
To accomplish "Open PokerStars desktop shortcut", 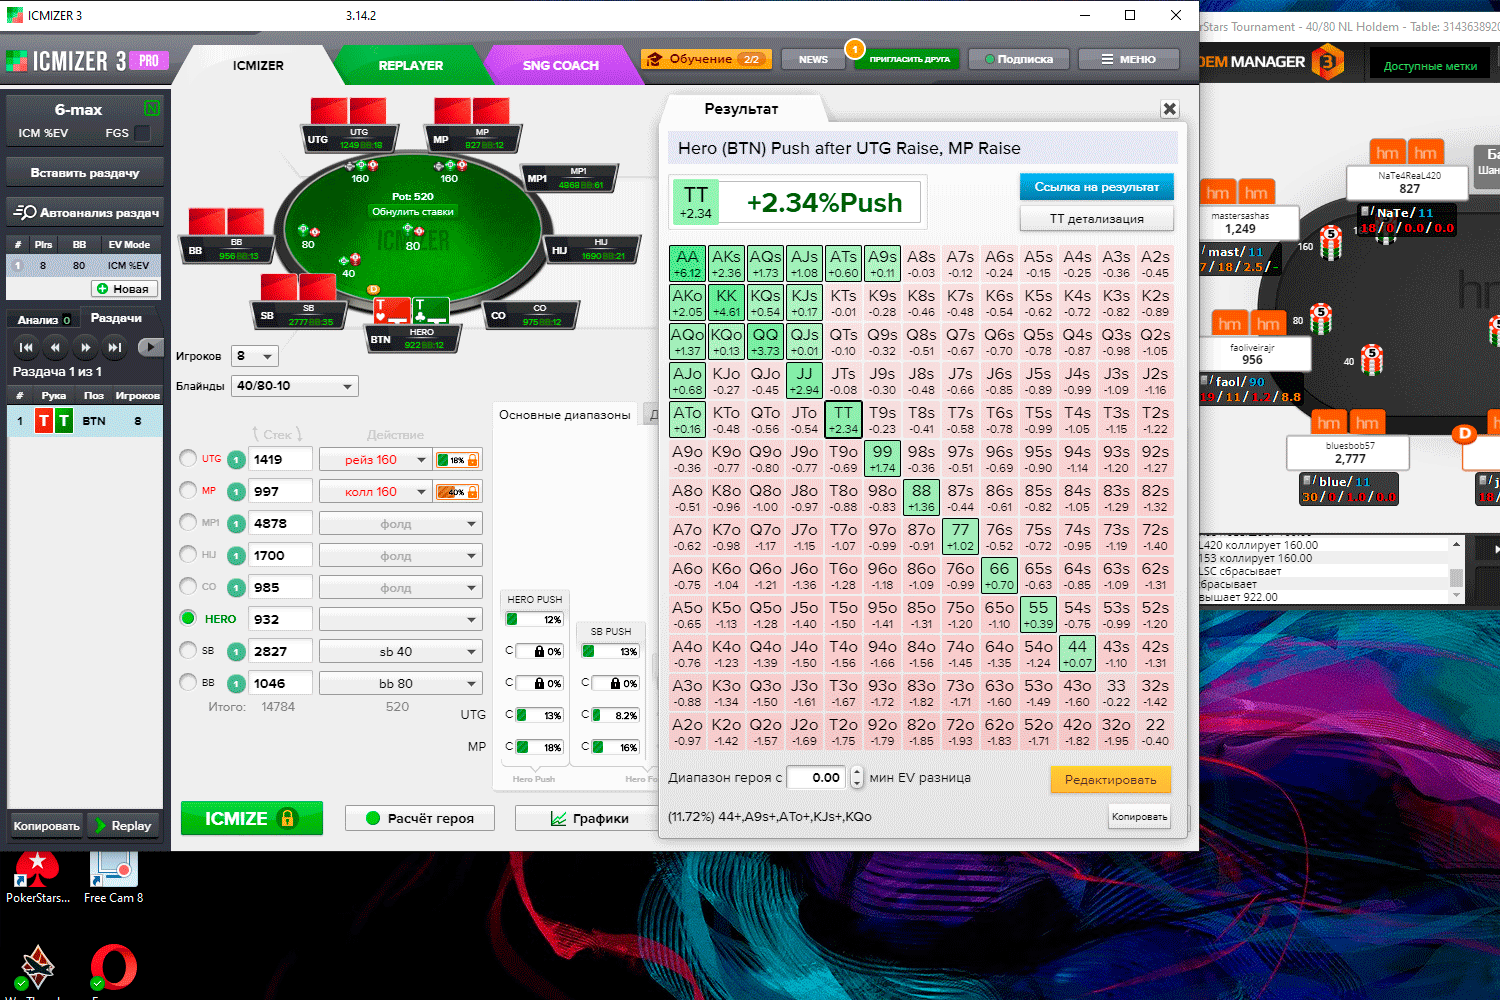I will coord(37,877).
